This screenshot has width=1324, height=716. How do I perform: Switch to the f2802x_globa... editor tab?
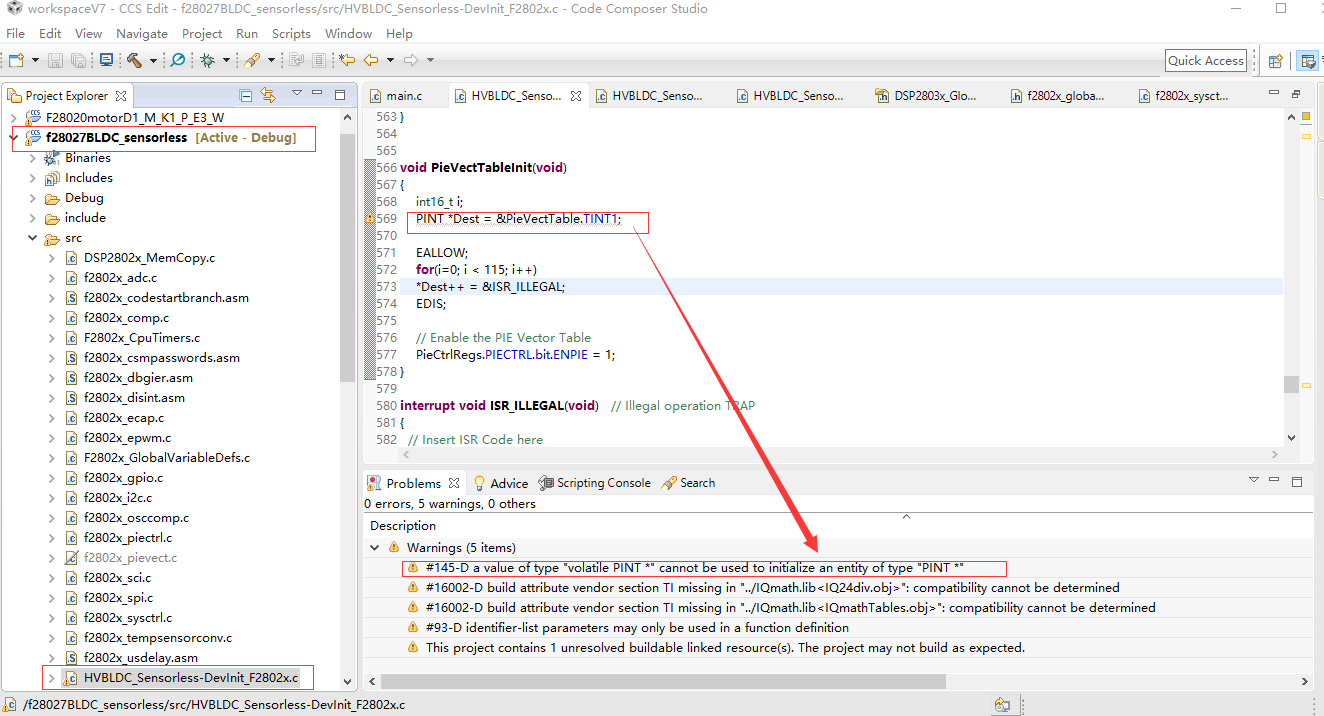click(x=1057, y=96)
